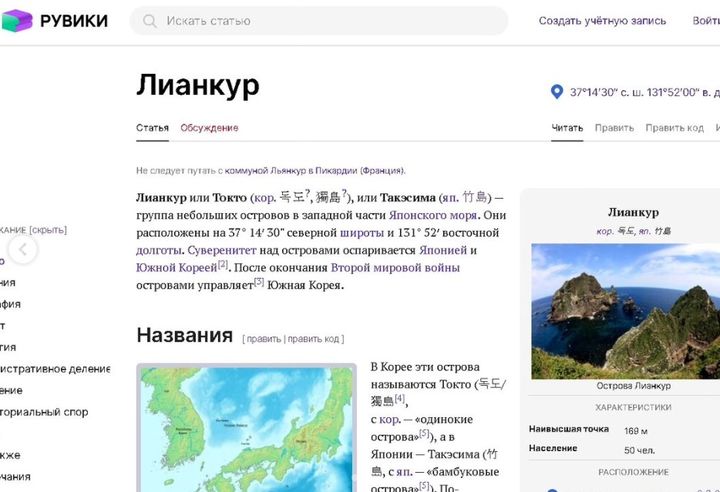Select the Статья tab
The height and width of the screenshot is (492, 720).
[152, 128]
